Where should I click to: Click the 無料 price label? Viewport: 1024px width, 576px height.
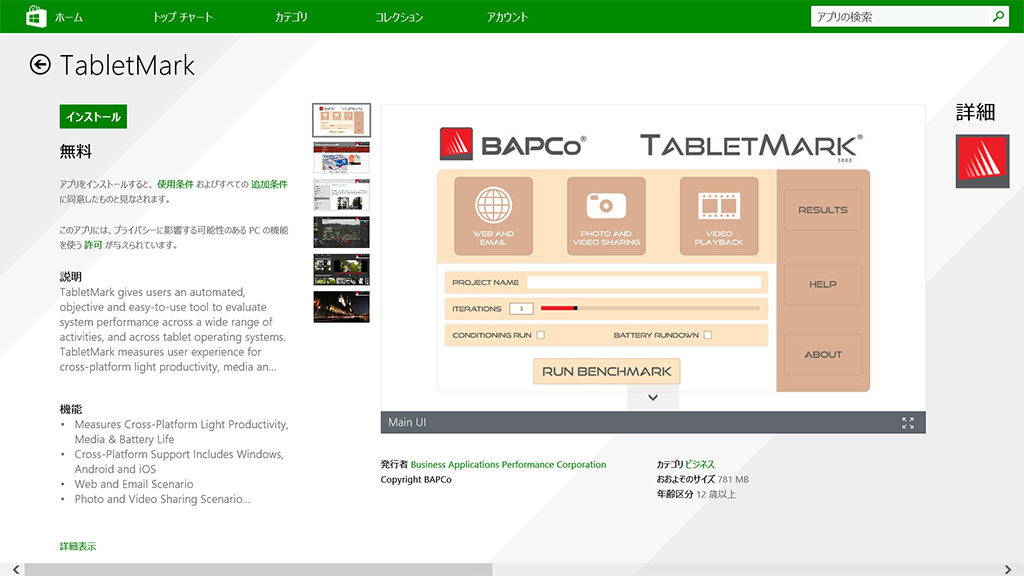click(x=76, y=152)
